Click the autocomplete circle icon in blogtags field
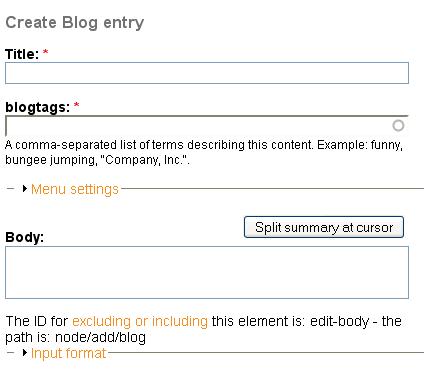This screenshot has height=371, width=426. (398, 126)
